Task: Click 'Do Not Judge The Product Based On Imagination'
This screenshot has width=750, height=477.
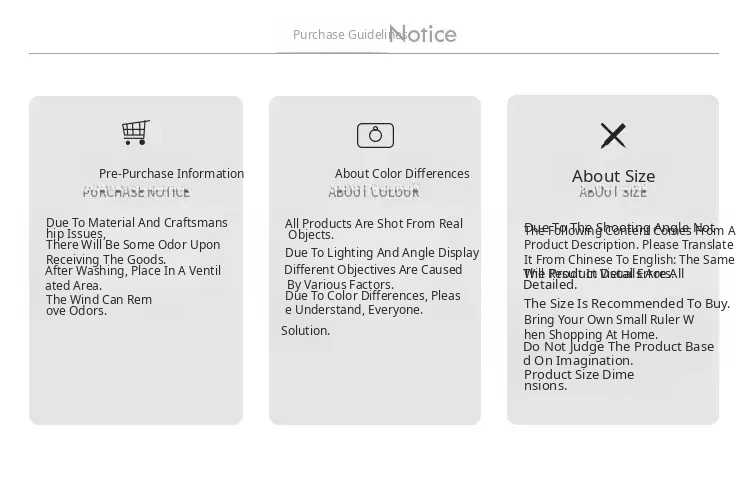Action: tap(618, 353)
